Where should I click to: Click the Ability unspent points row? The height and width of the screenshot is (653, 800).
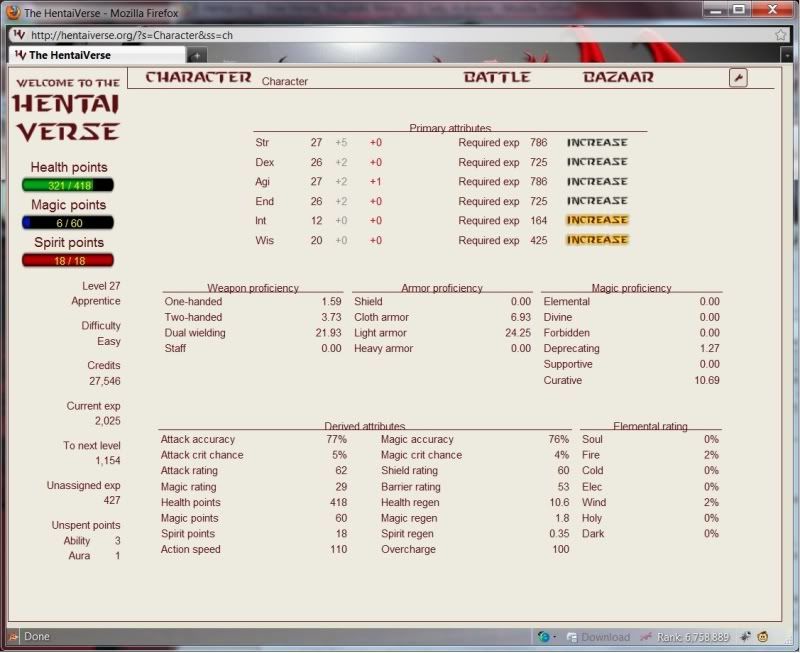pos(92,541)
